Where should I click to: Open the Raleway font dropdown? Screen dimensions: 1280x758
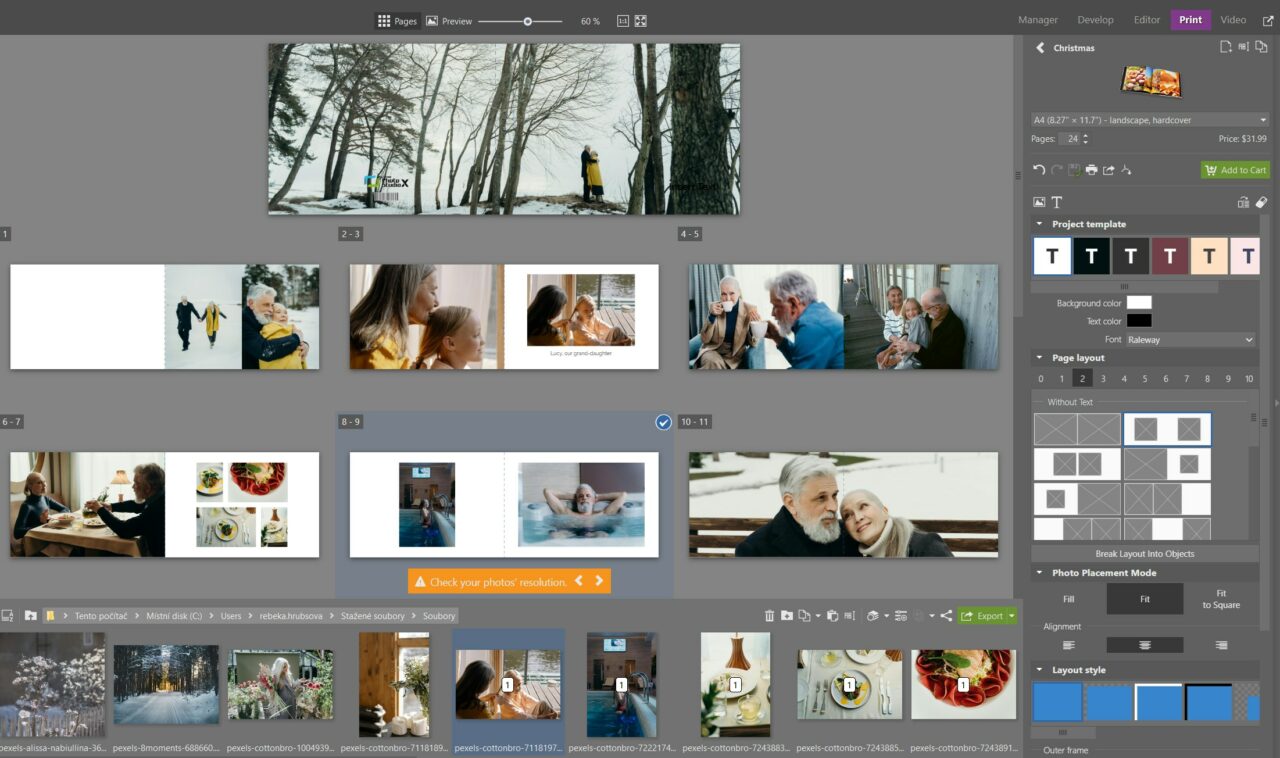coord(1190,340)
